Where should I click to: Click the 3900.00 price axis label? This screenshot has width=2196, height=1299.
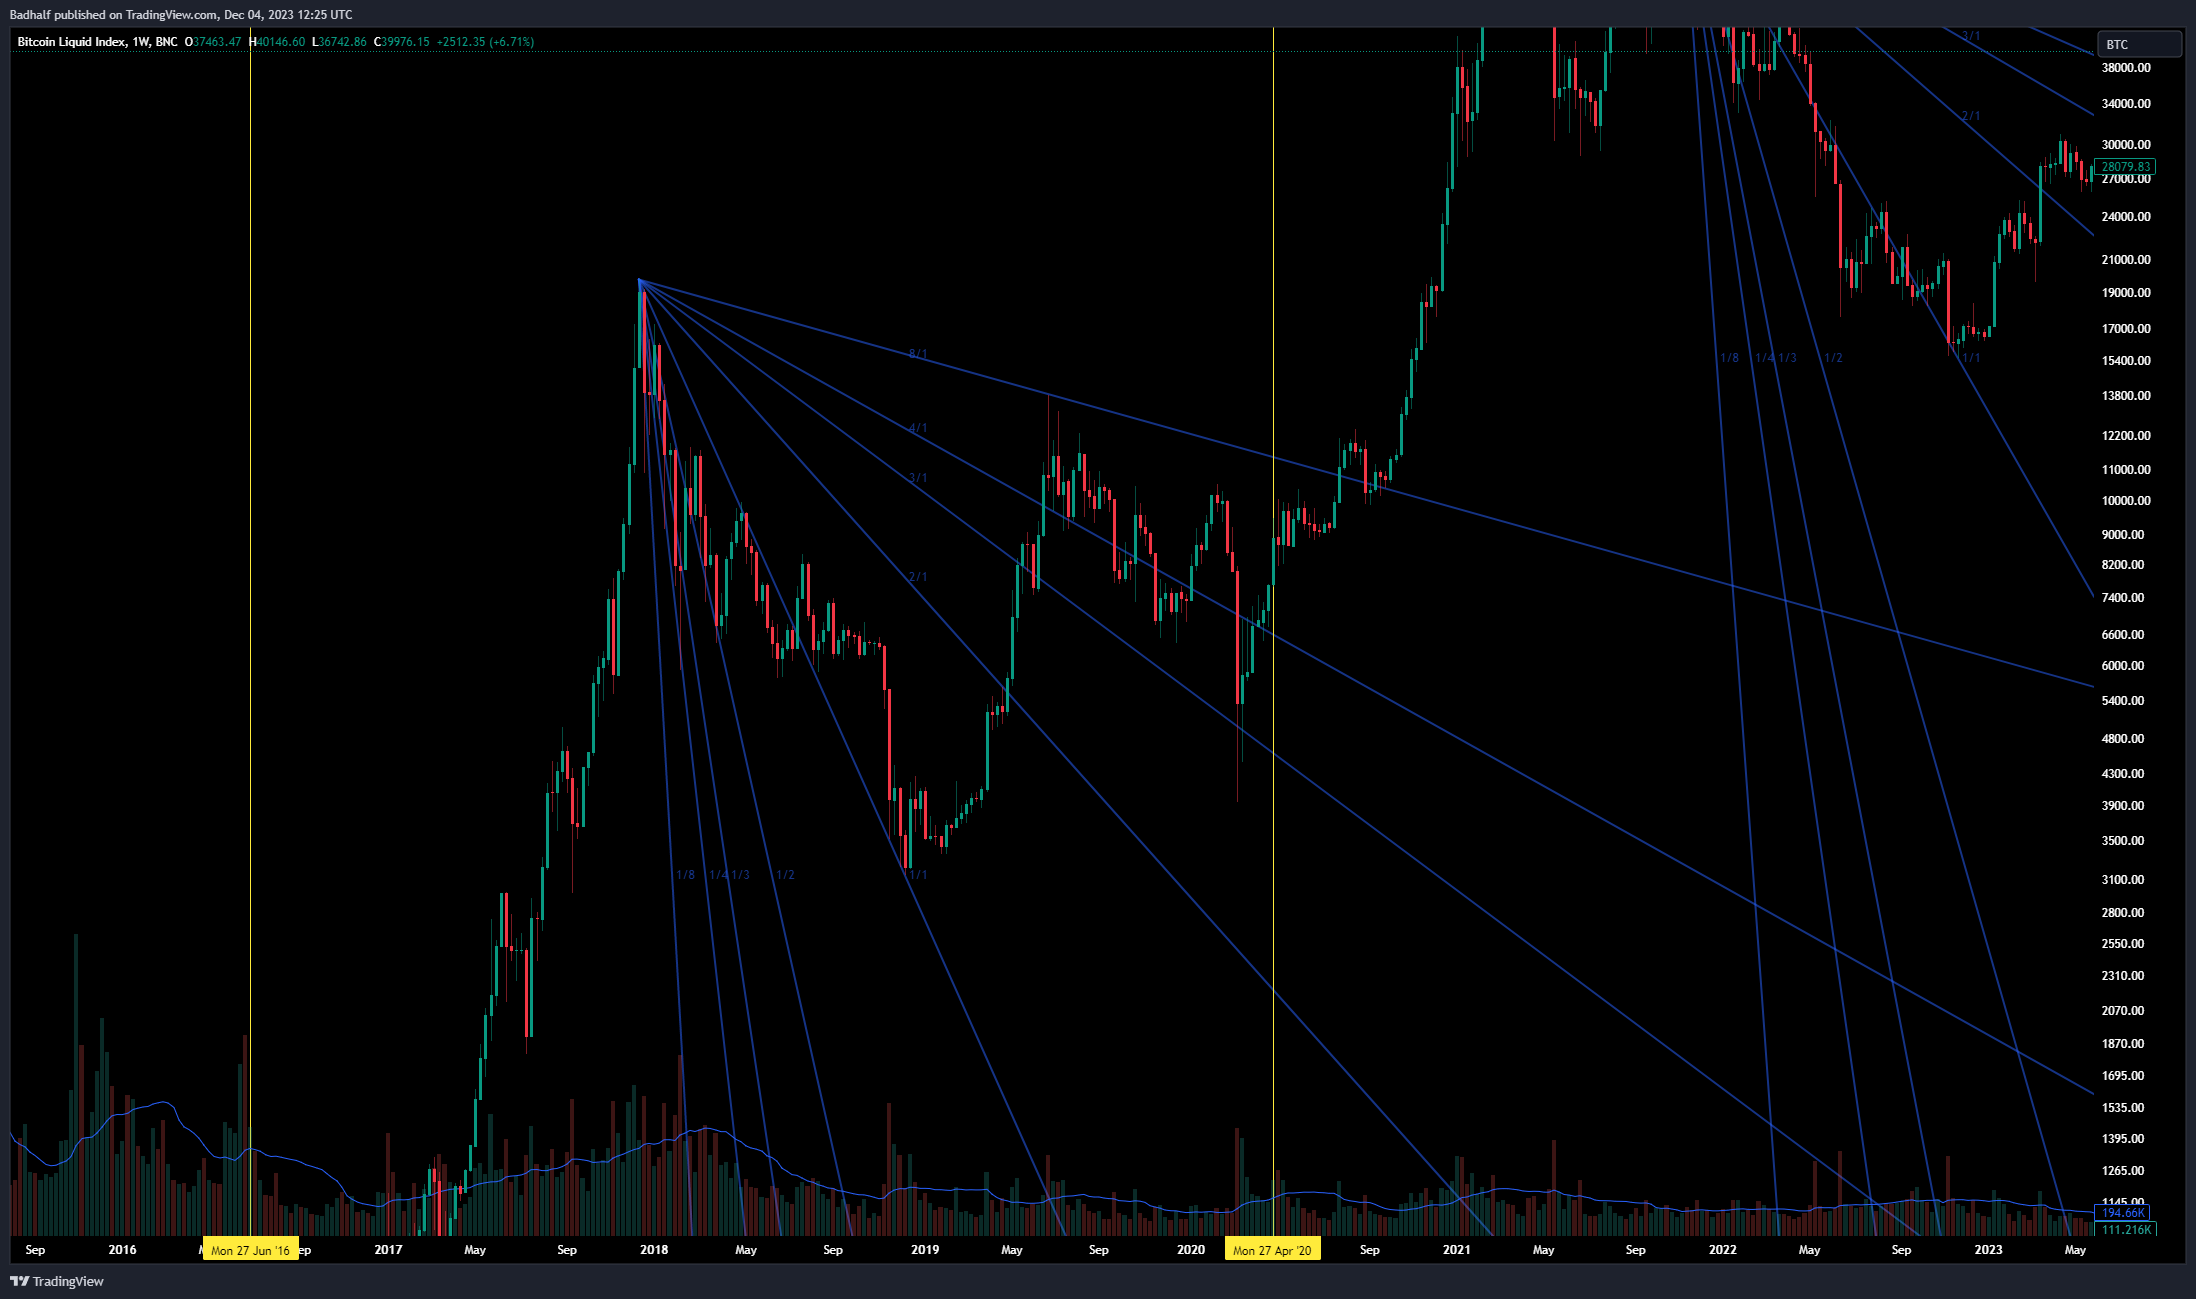click(2123, 806)
